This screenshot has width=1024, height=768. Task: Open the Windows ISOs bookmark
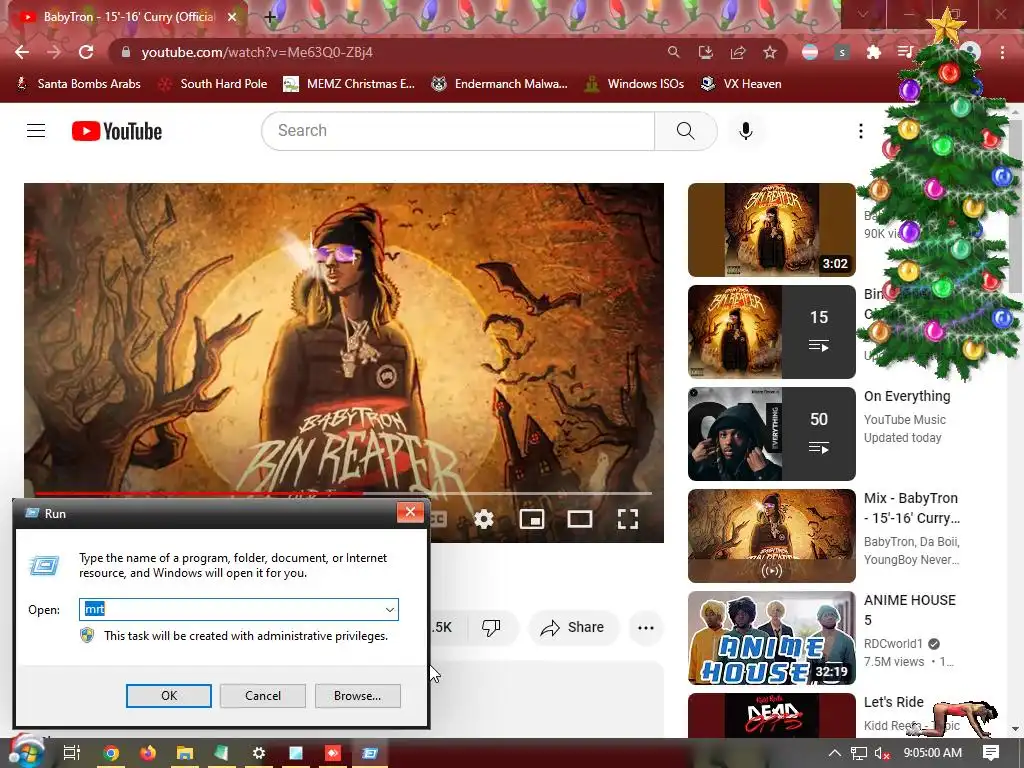click(x=634, y=84)
